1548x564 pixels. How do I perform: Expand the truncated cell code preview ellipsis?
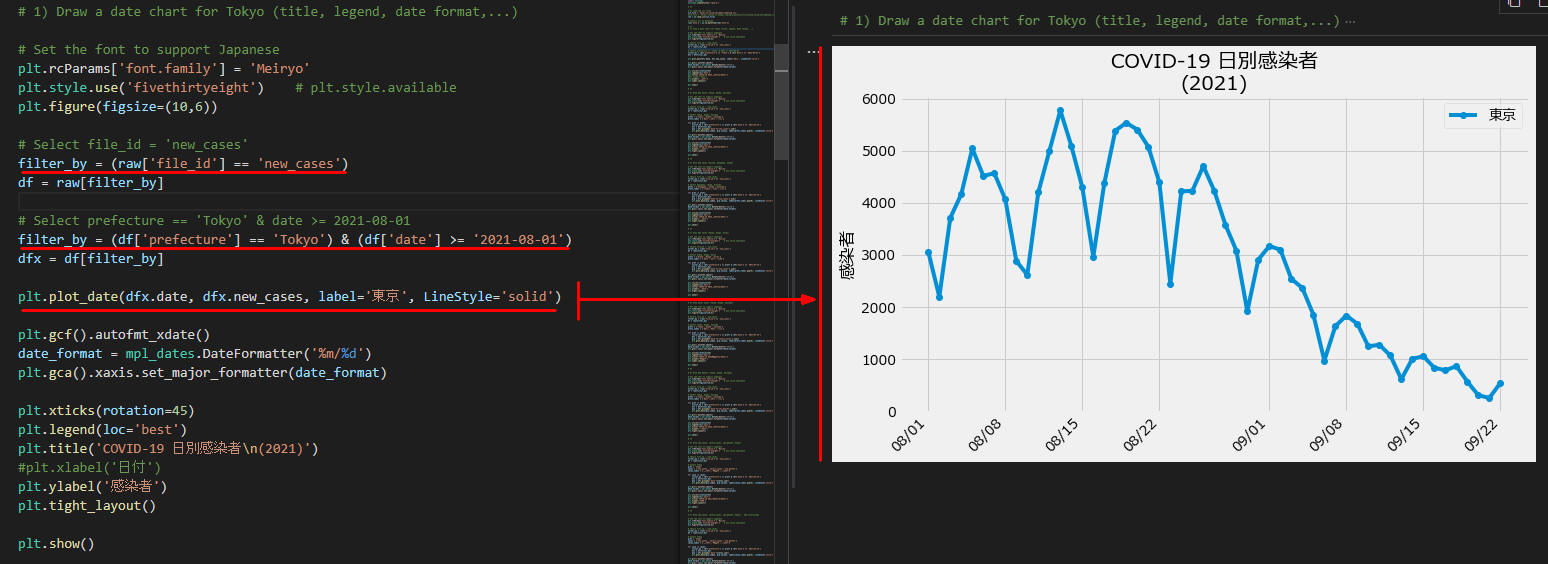point(1351,20)
